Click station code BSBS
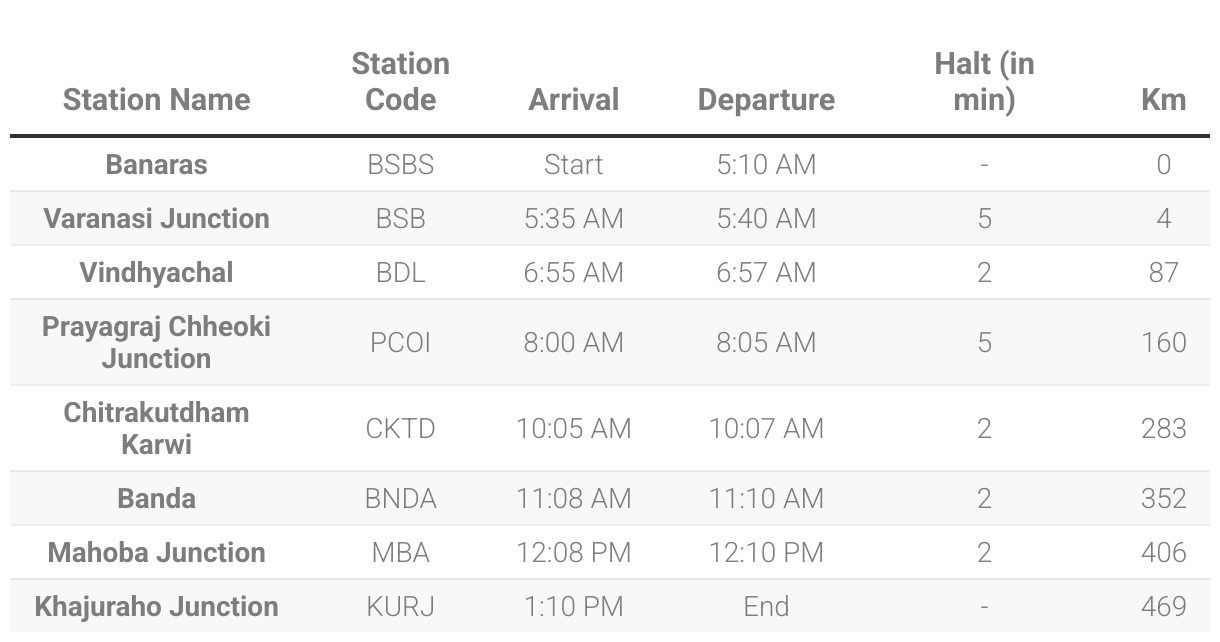 point(400,165)
